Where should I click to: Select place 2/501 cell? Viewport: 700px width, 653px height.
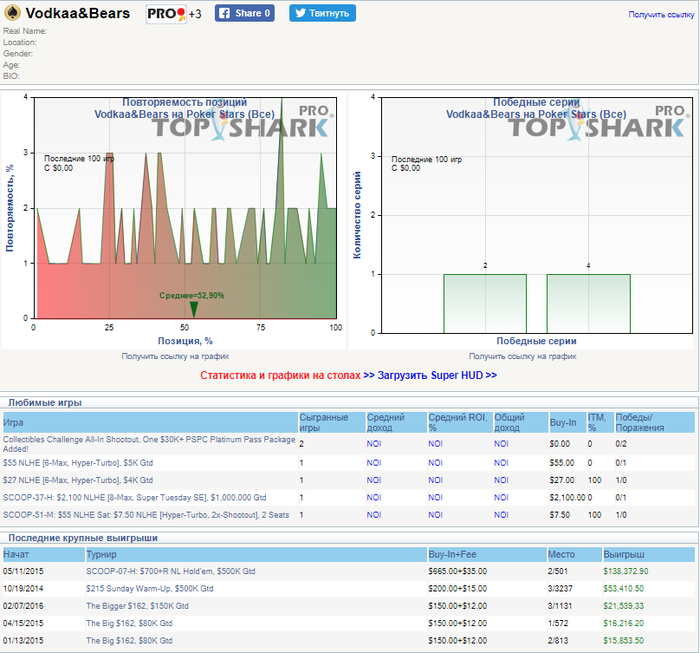click(x=558, y=571)
